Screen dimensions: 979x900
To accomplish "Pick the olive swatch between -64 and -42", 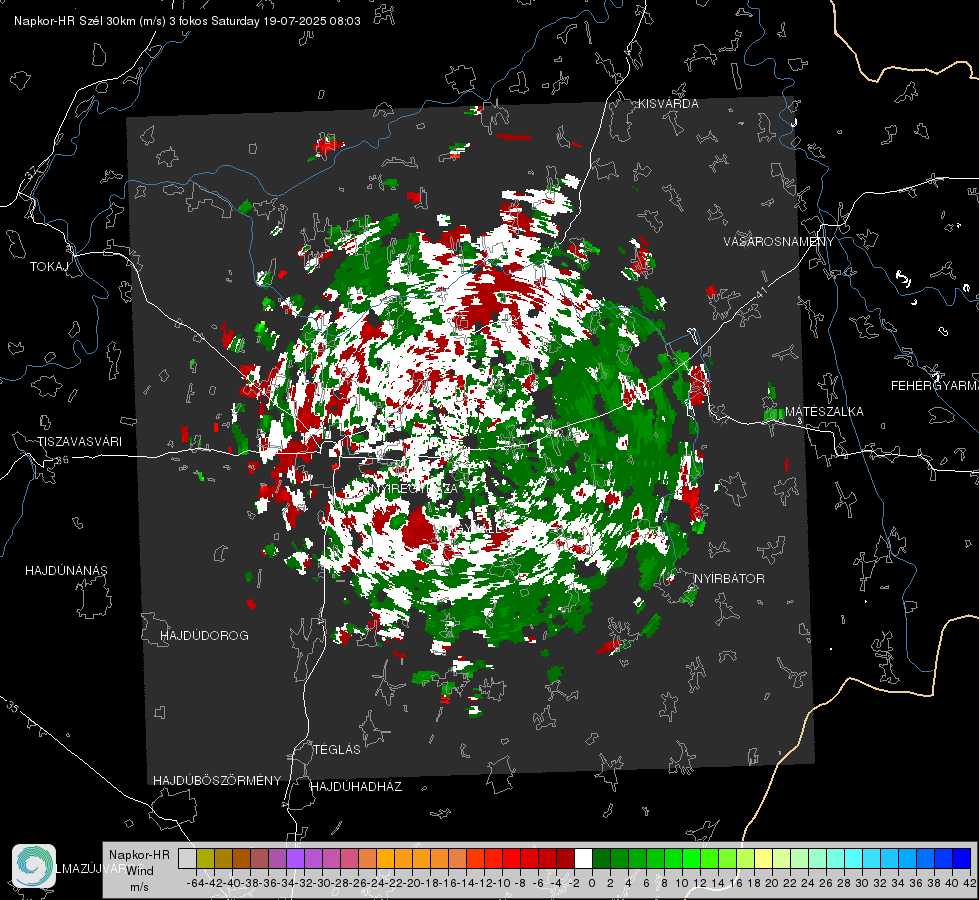I will pyautogui.click(x=205, y=858).
